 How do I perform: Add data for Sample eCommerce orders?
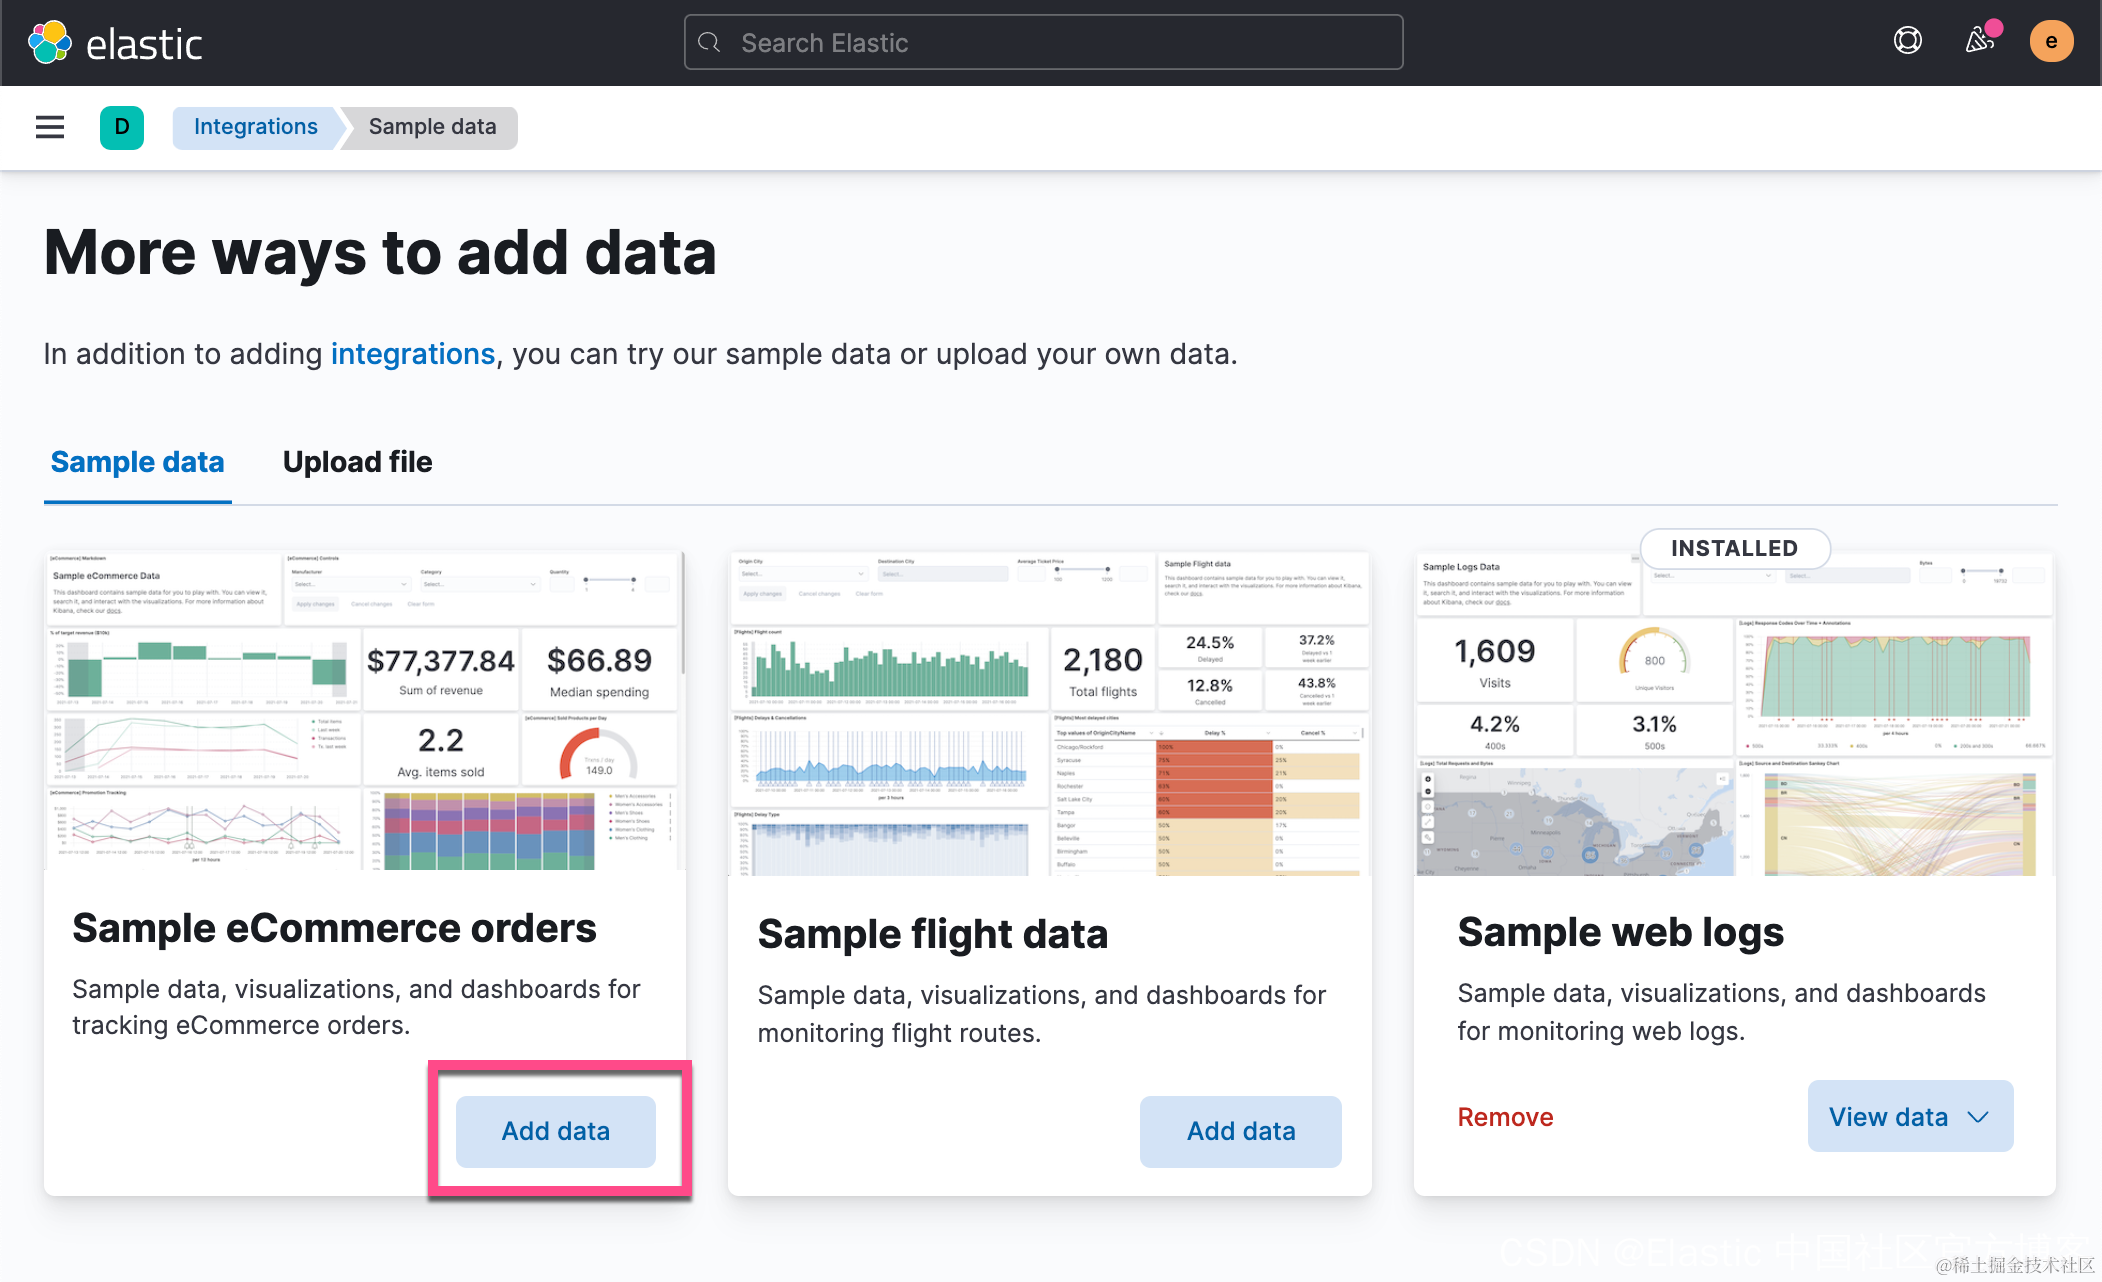point(555,1131)
